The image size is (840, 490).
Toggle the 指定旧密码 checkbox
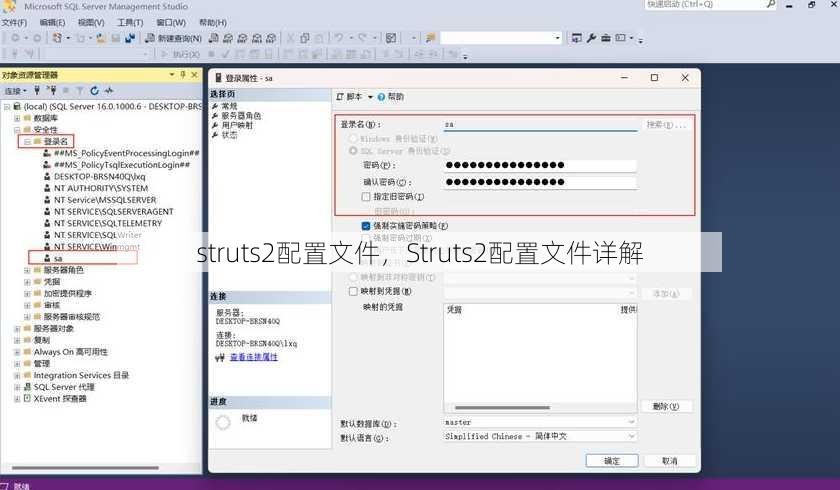pos(366,197)
